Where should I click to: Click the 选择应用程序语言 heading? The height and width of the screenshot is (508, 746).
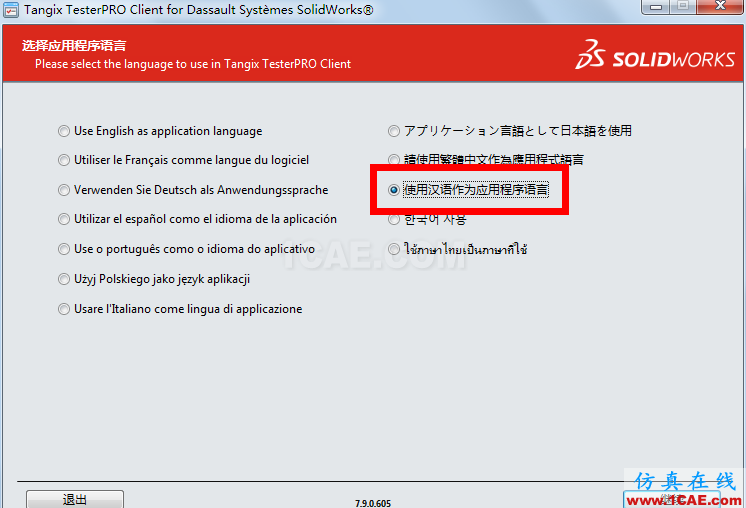[74, 46]
